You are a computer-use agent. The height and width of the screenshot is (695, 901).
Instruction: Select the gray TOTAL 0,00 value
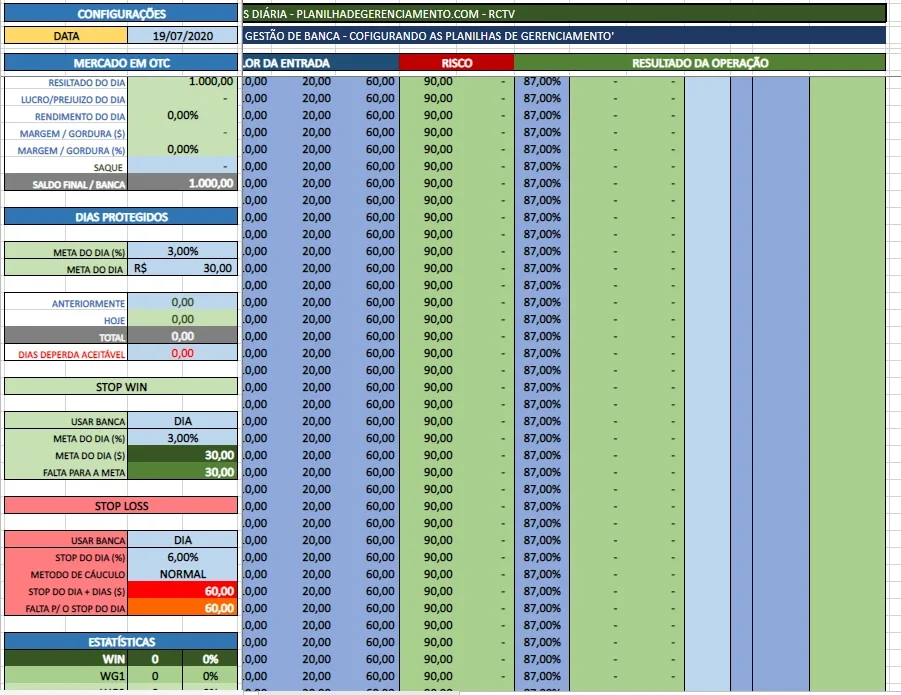pos(183,336)
